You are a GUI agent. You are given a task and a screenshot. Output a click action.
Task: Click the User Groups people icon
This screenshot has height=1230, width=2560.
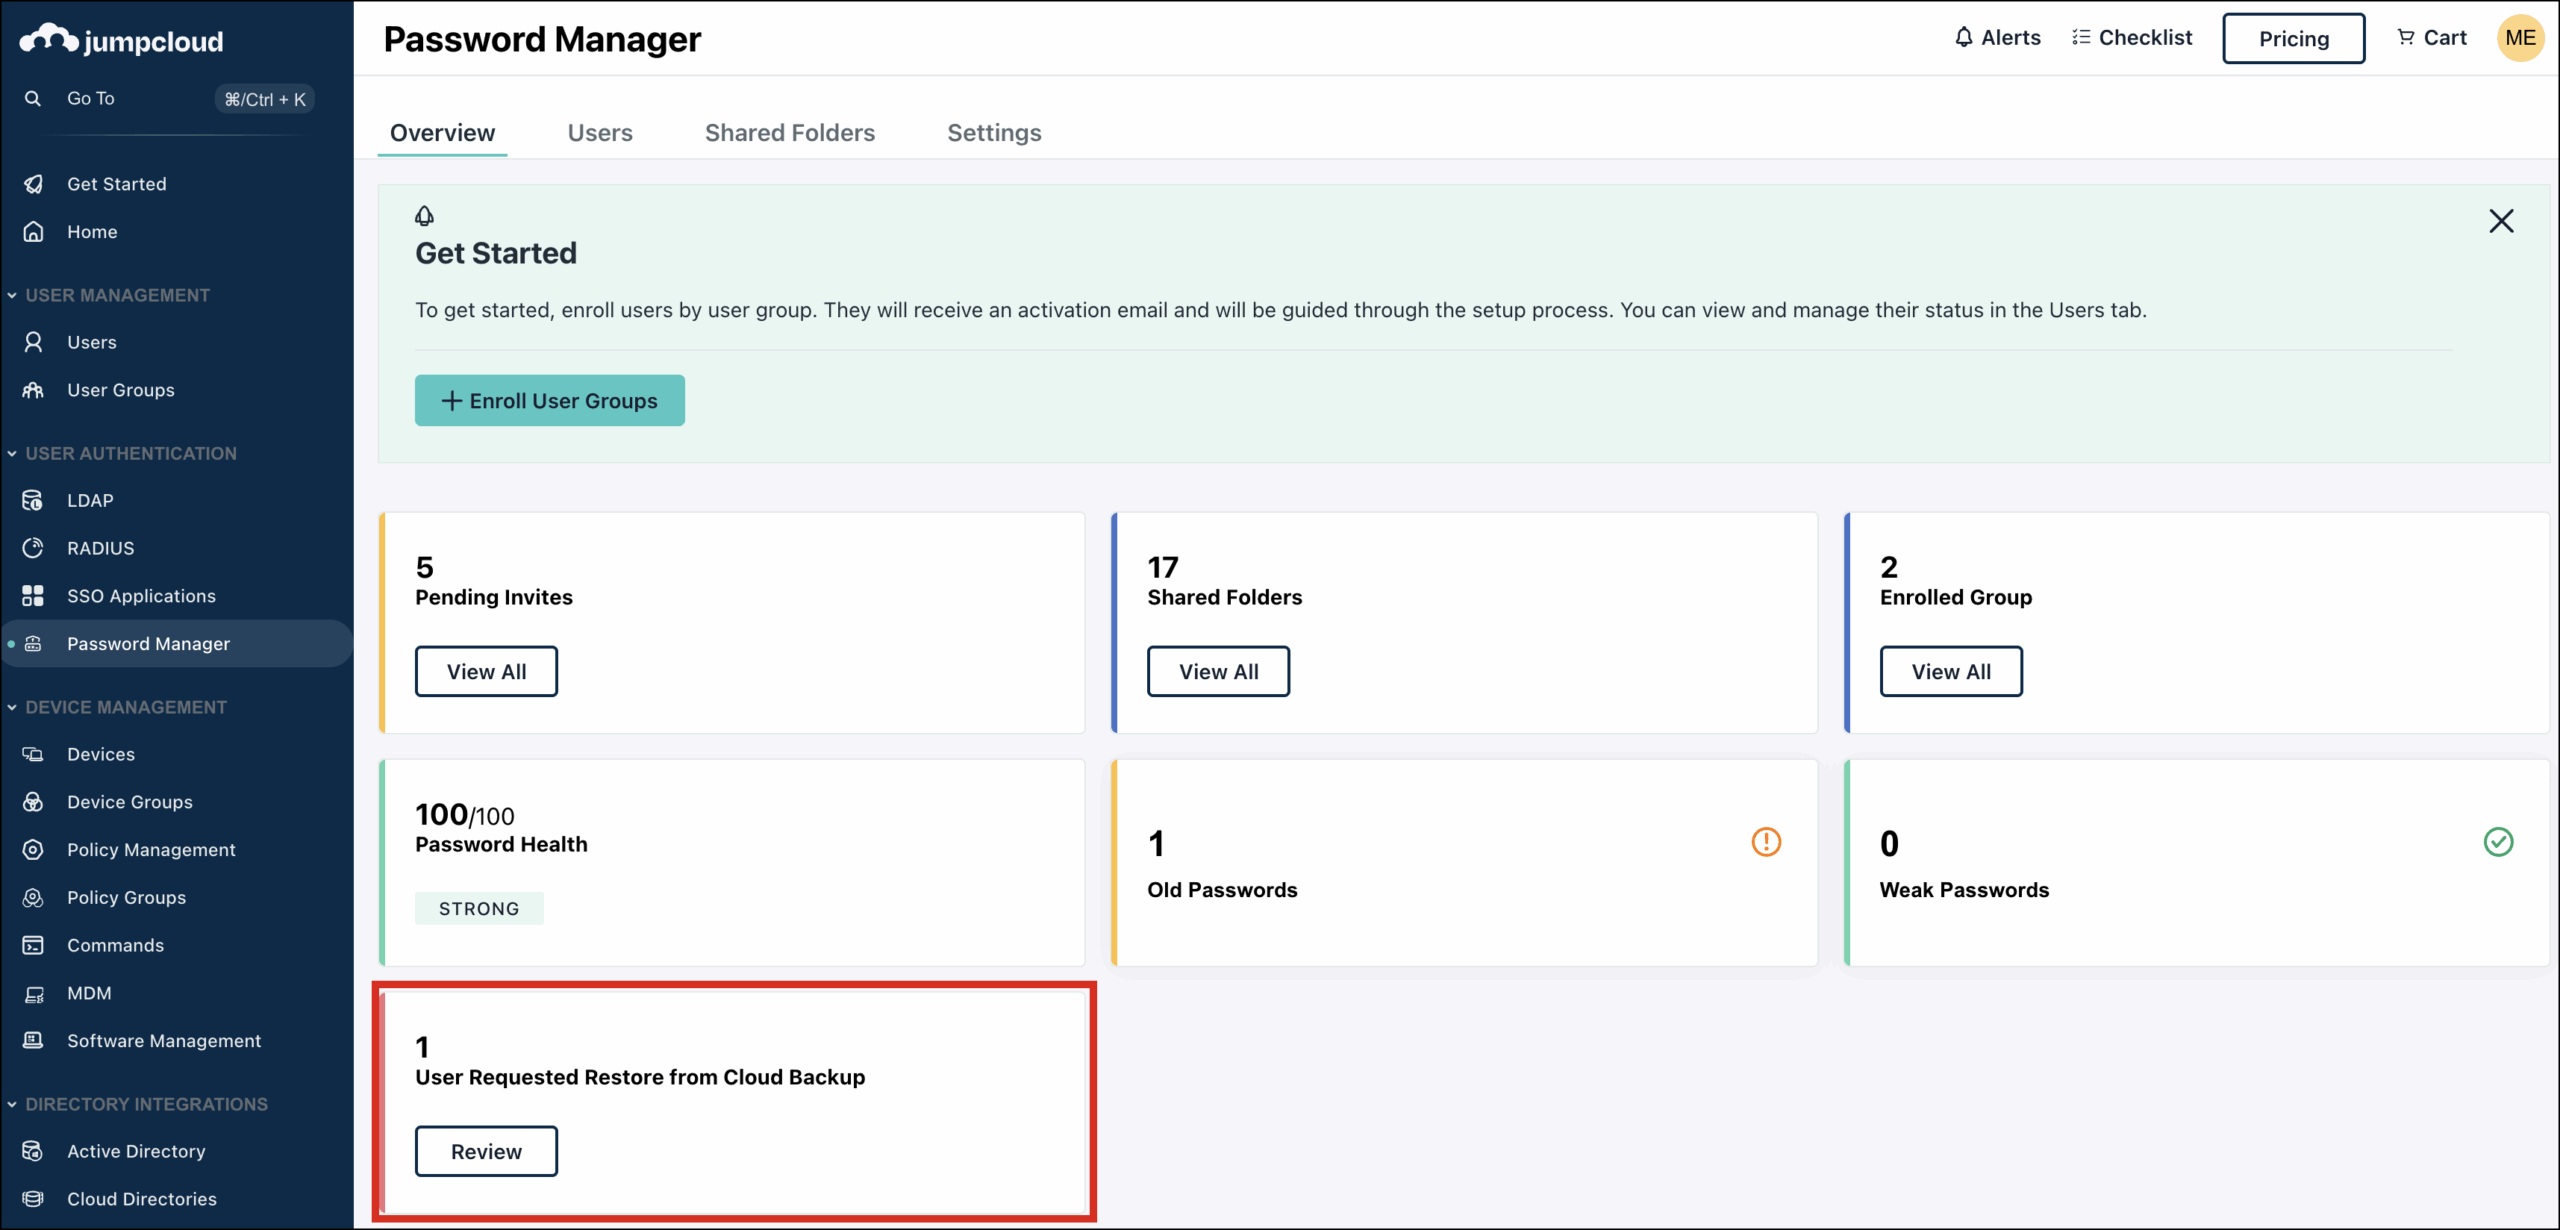tap(33, 390)
